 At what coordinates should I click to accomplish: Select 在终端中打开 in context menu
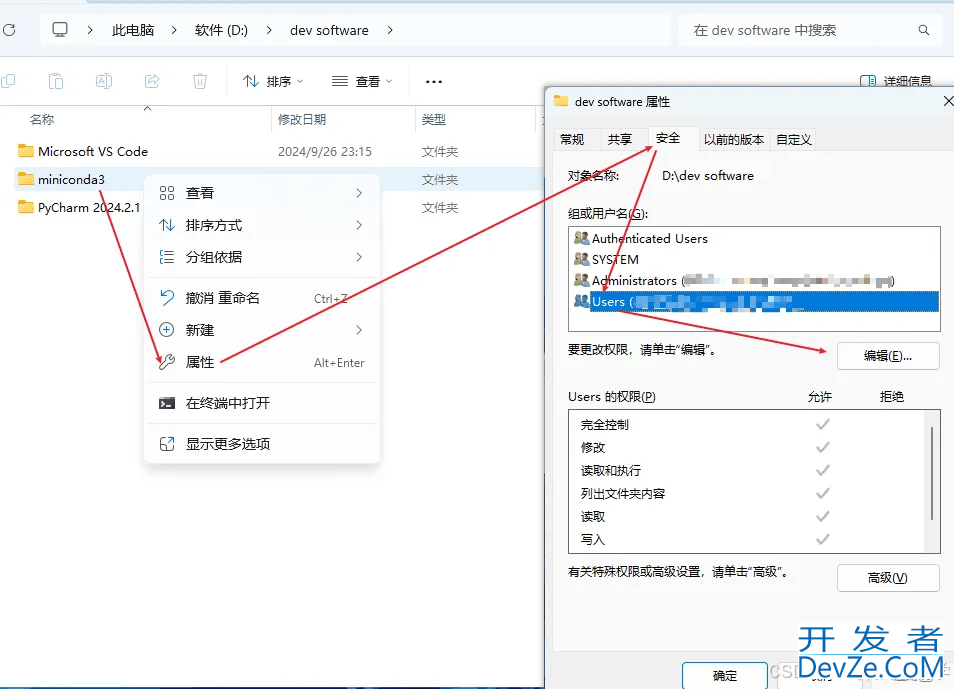262,403
